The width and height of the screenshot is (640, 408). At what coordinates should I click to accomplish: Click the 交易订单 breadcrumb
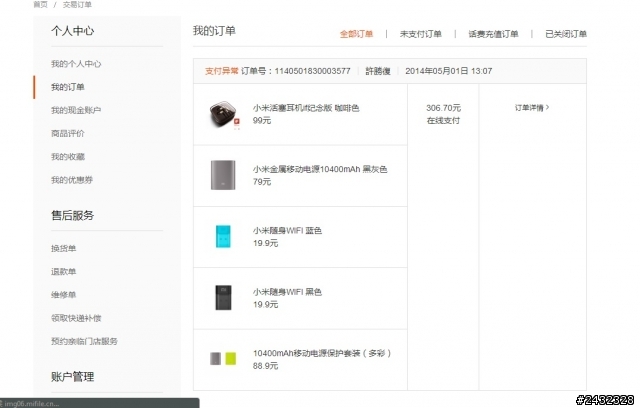click(77, 4)
